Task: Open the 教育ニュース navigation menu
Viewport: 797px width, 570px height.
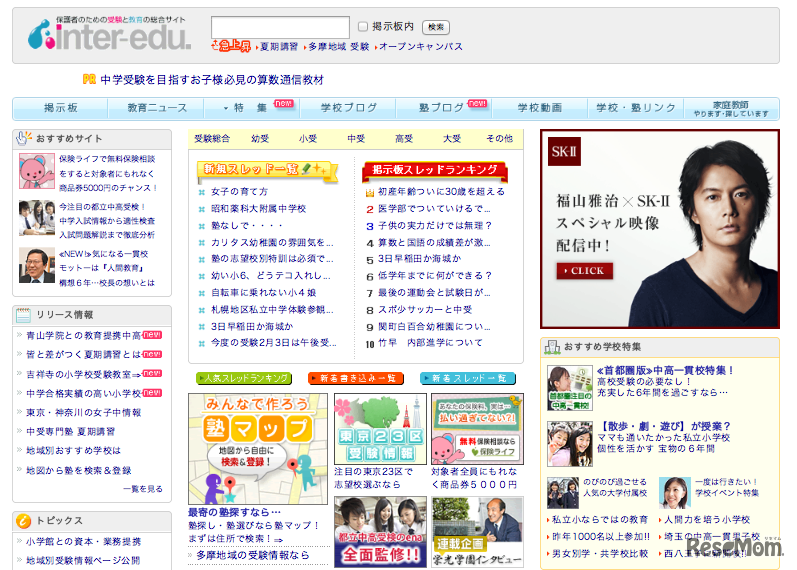Action: click(x=157, y=108)
